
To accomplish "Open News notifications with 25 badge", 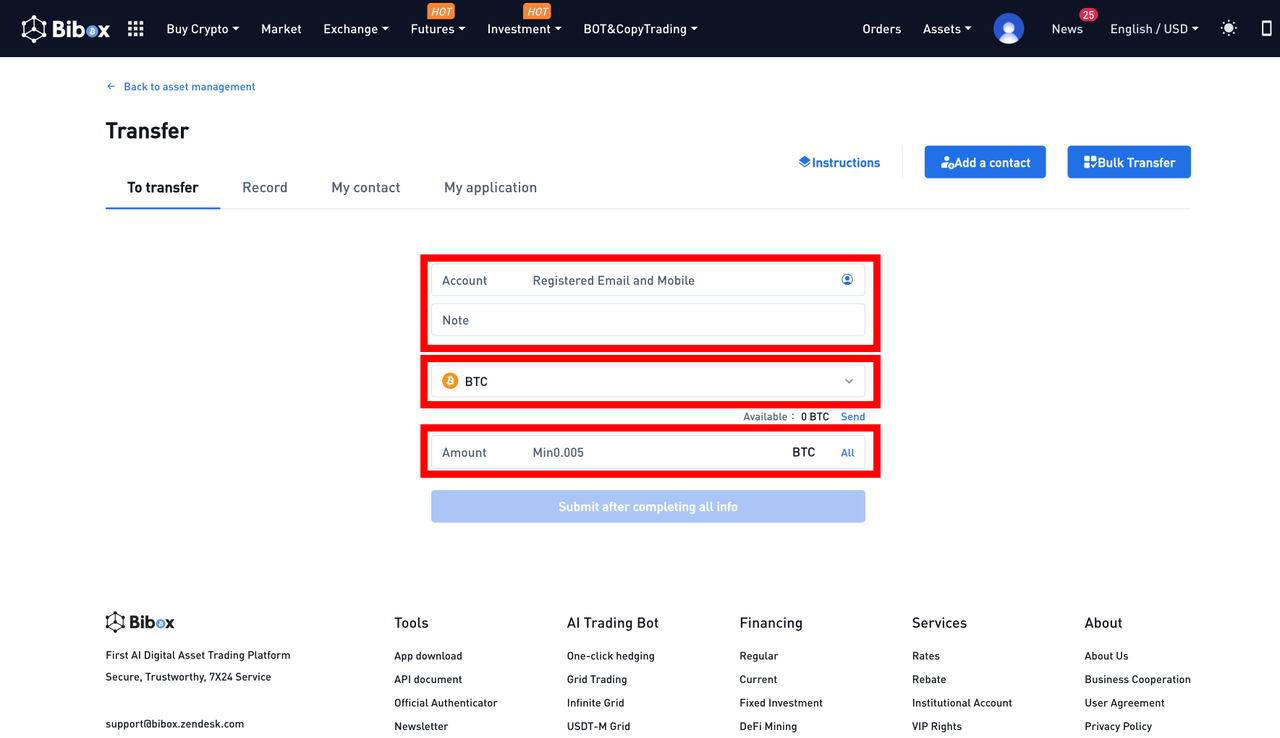I will click(1067, 29).
